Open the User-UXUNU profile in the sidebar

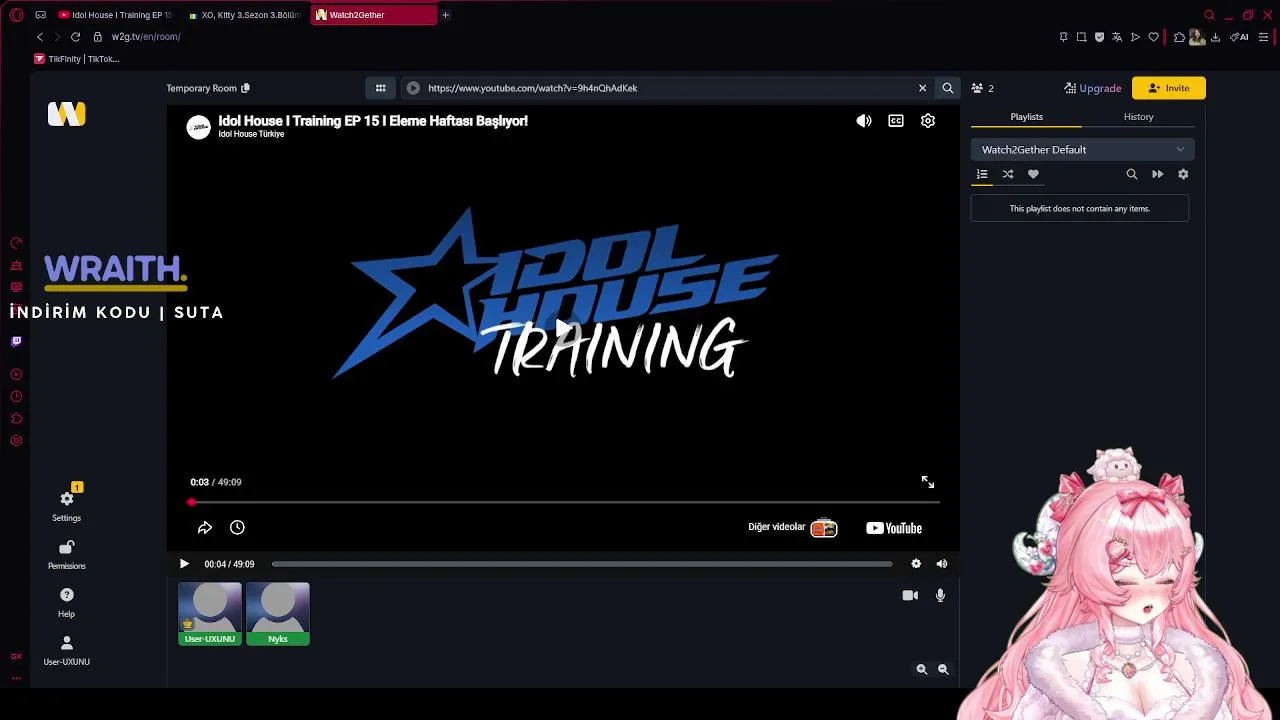(x=67, y=650)
